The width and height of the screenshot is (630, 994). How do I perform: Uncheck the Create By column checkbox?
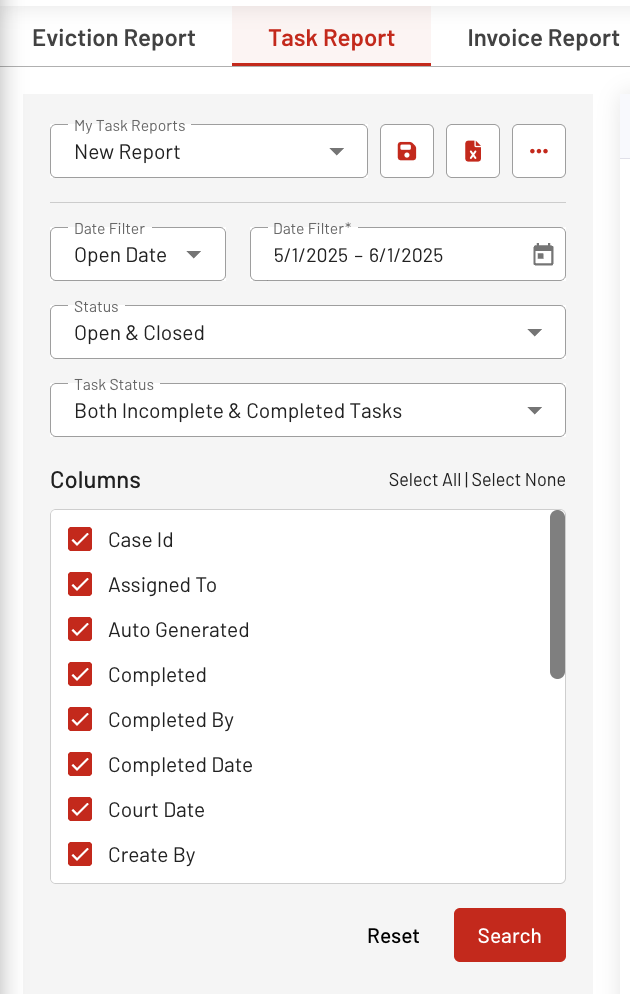(80, 855)
